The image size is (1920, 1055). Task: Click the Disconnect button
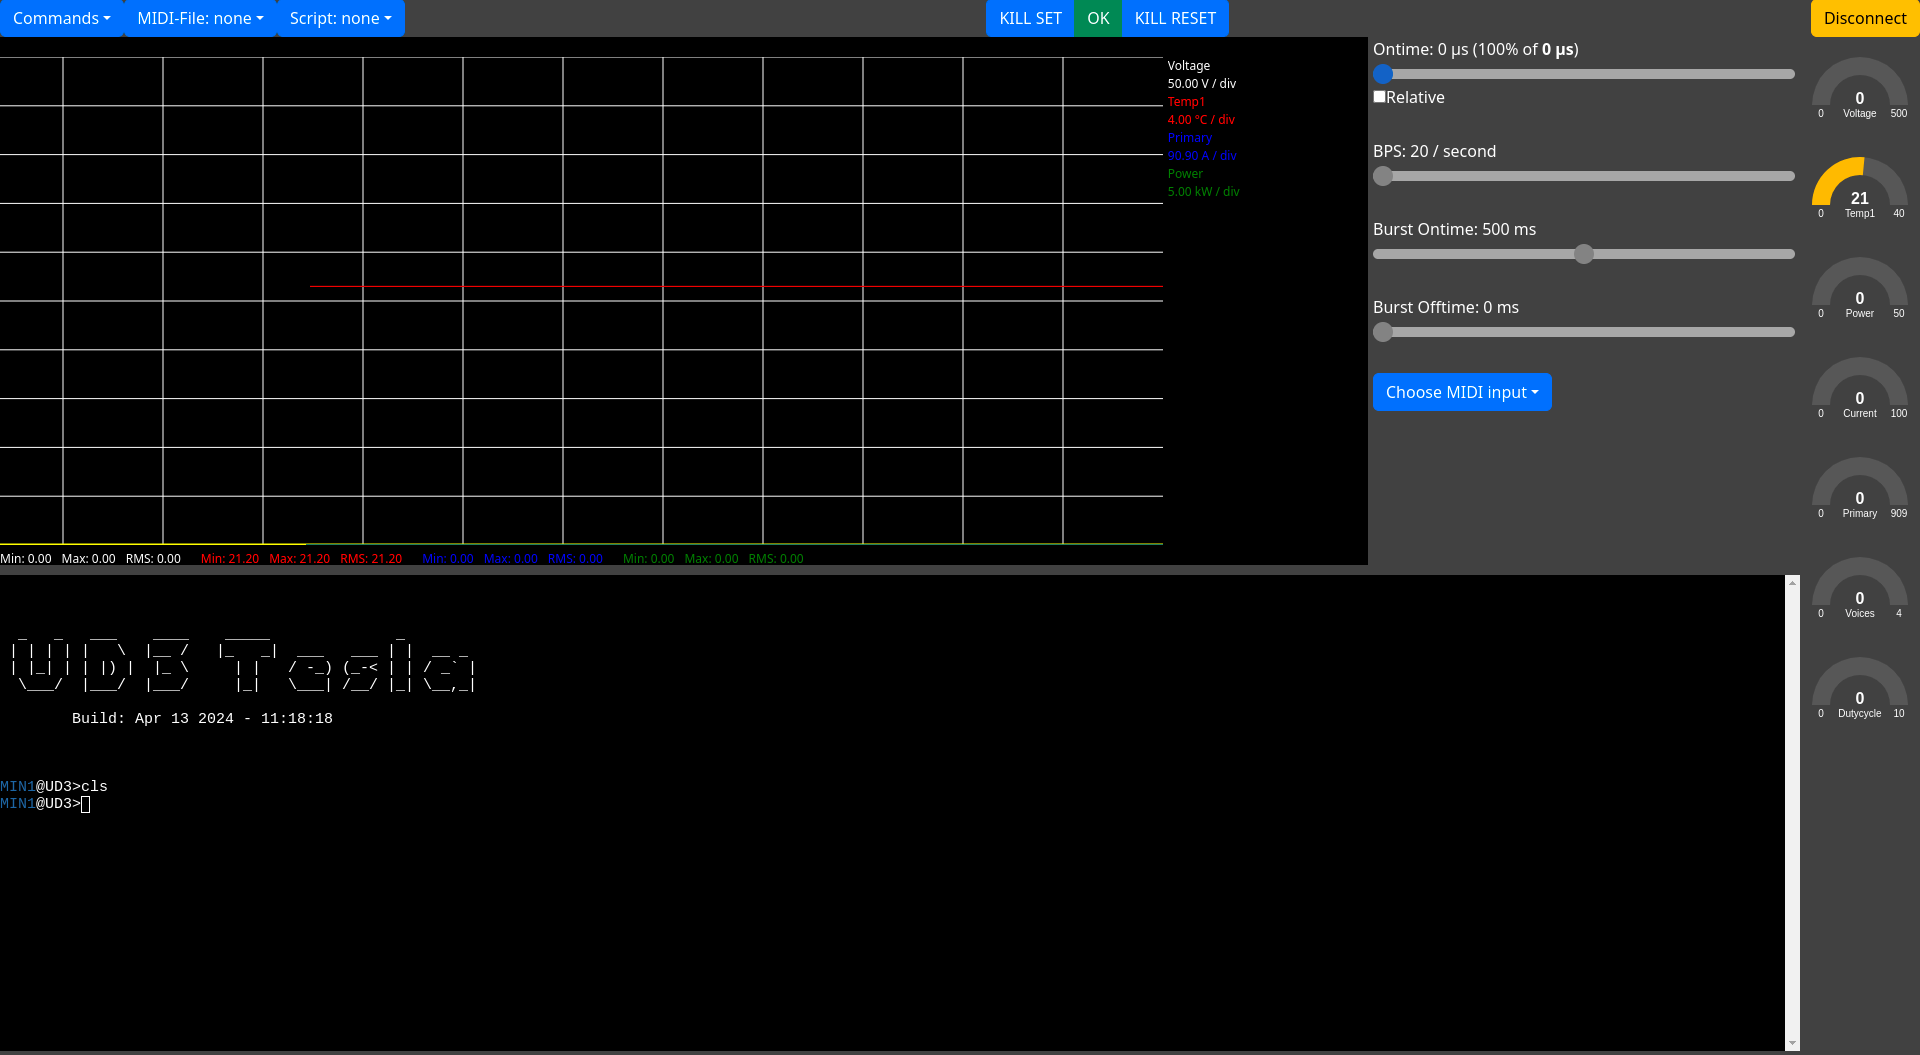point(1865,18)
